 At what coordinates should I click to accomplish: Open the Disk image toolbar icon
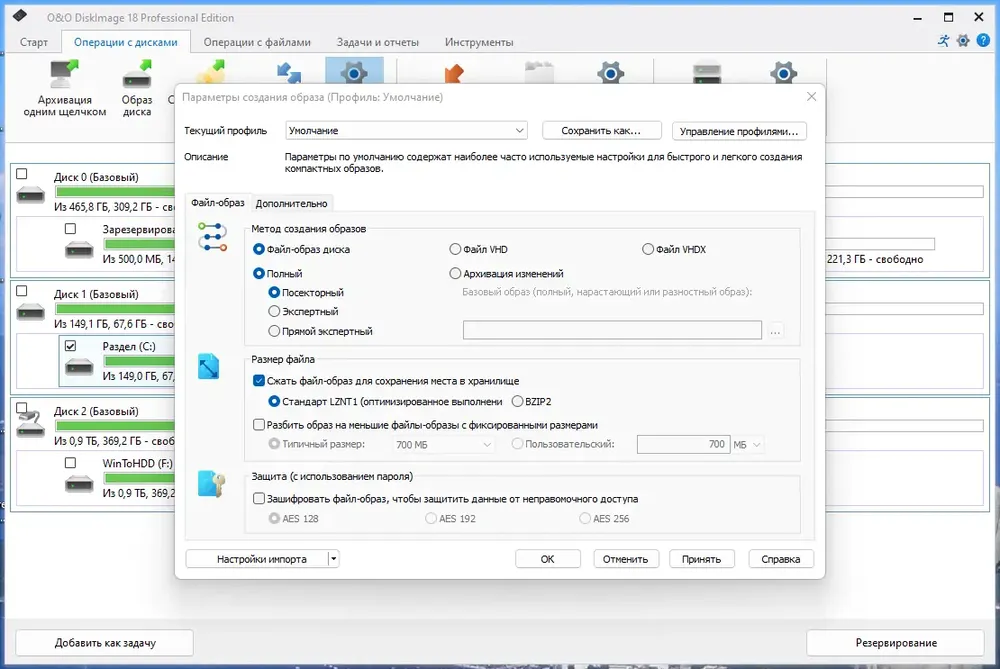point(137,74)
